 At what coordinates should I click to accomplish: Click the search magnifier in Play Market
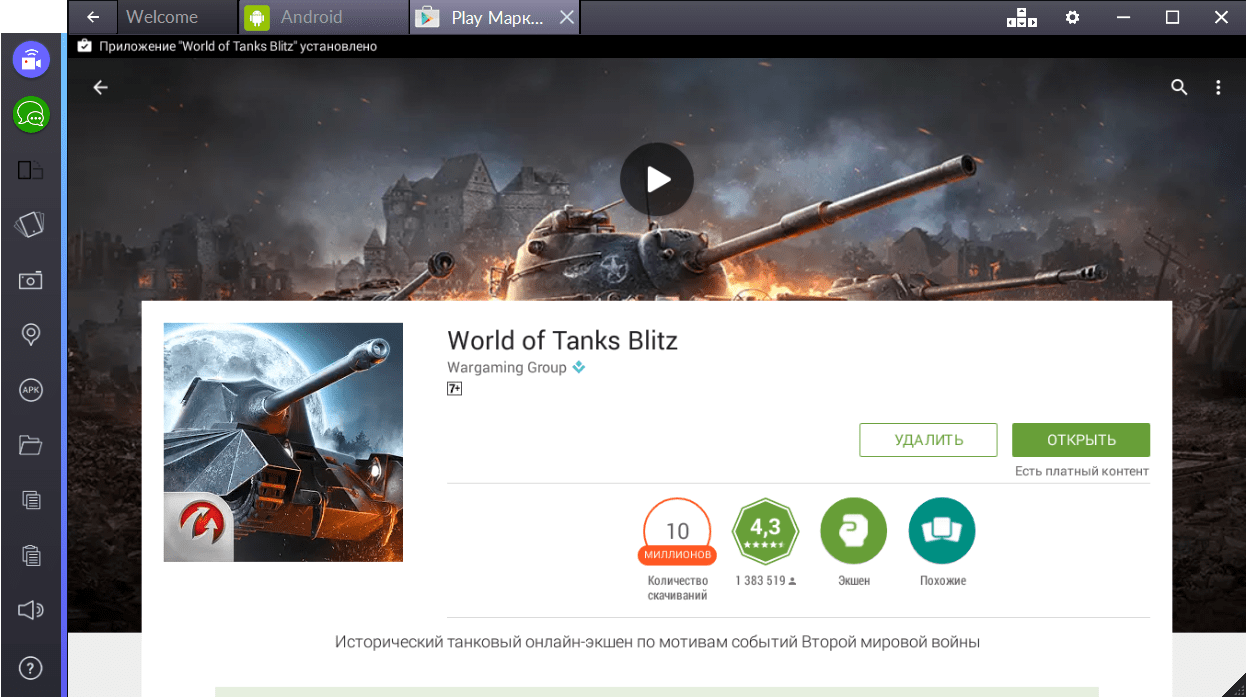tap(1179, 88)
